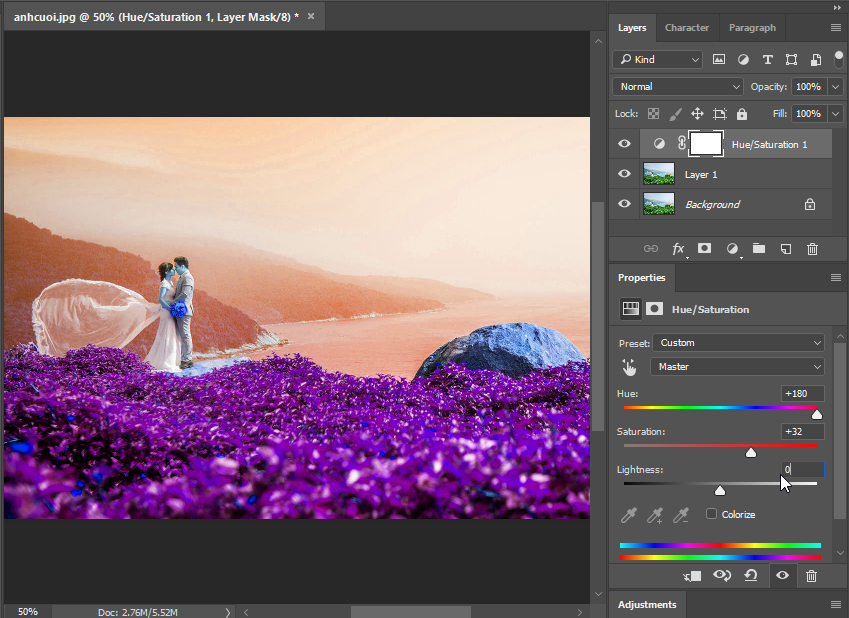Viewport: 849px width, 618px height.
Task: Delete layer using Layers panel trash icon
Action: coord(812,249)
